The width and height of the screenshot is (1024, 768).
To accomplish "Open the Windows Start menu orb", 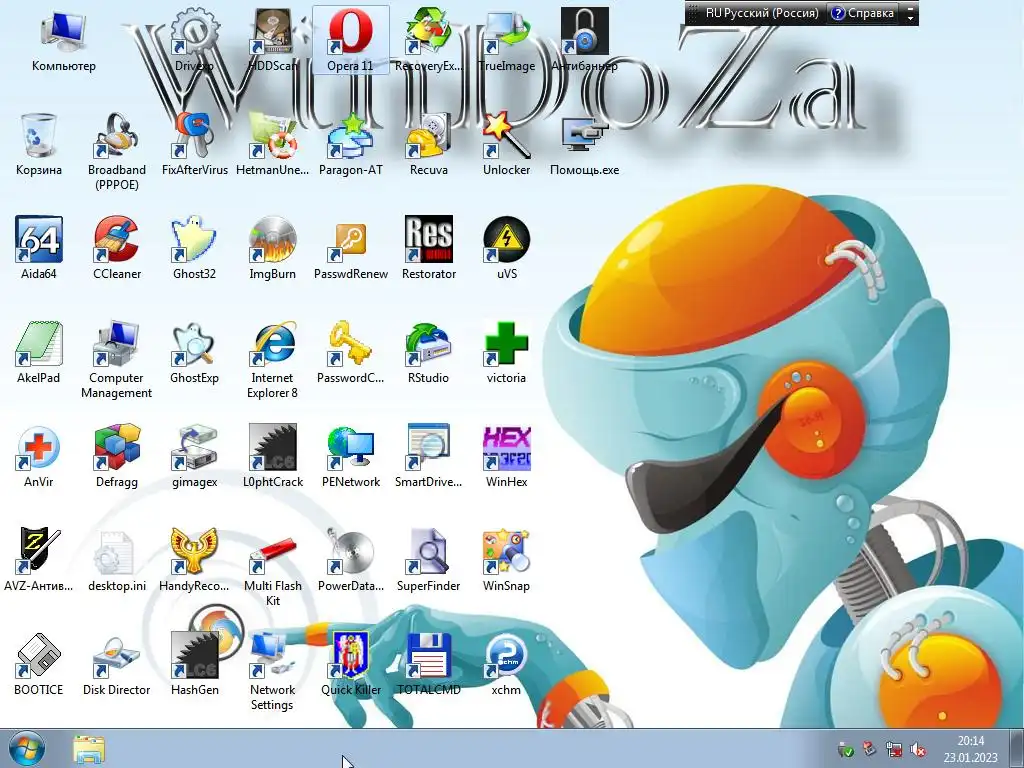I will pos(26,749).
